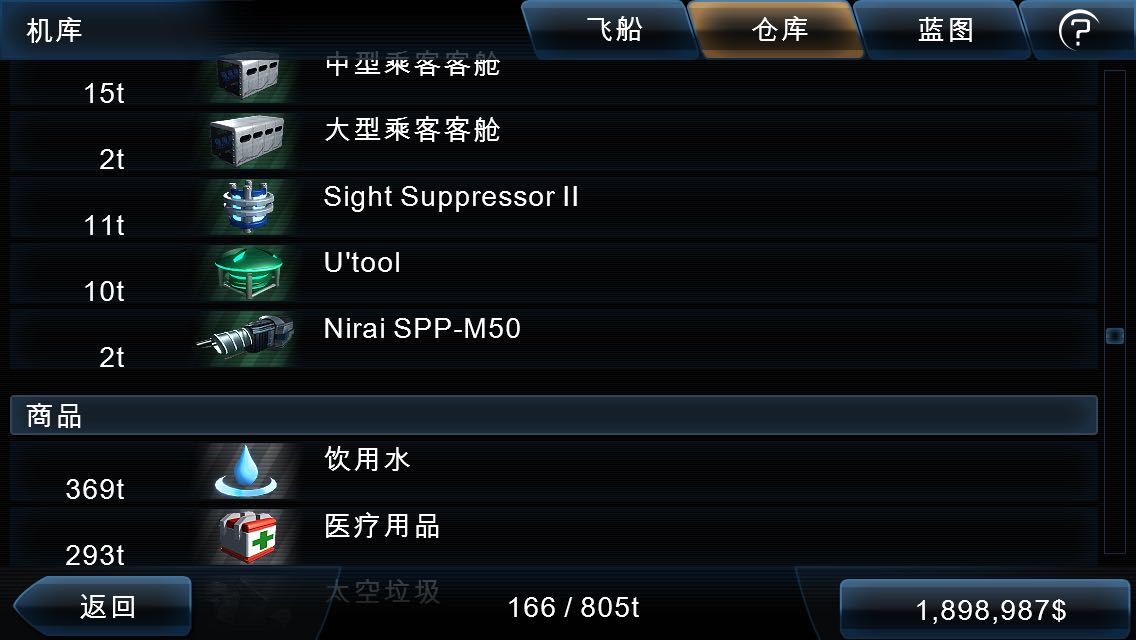1136x640 pixels.
Task: Select the U'tool item name
Action: (362, 262)
